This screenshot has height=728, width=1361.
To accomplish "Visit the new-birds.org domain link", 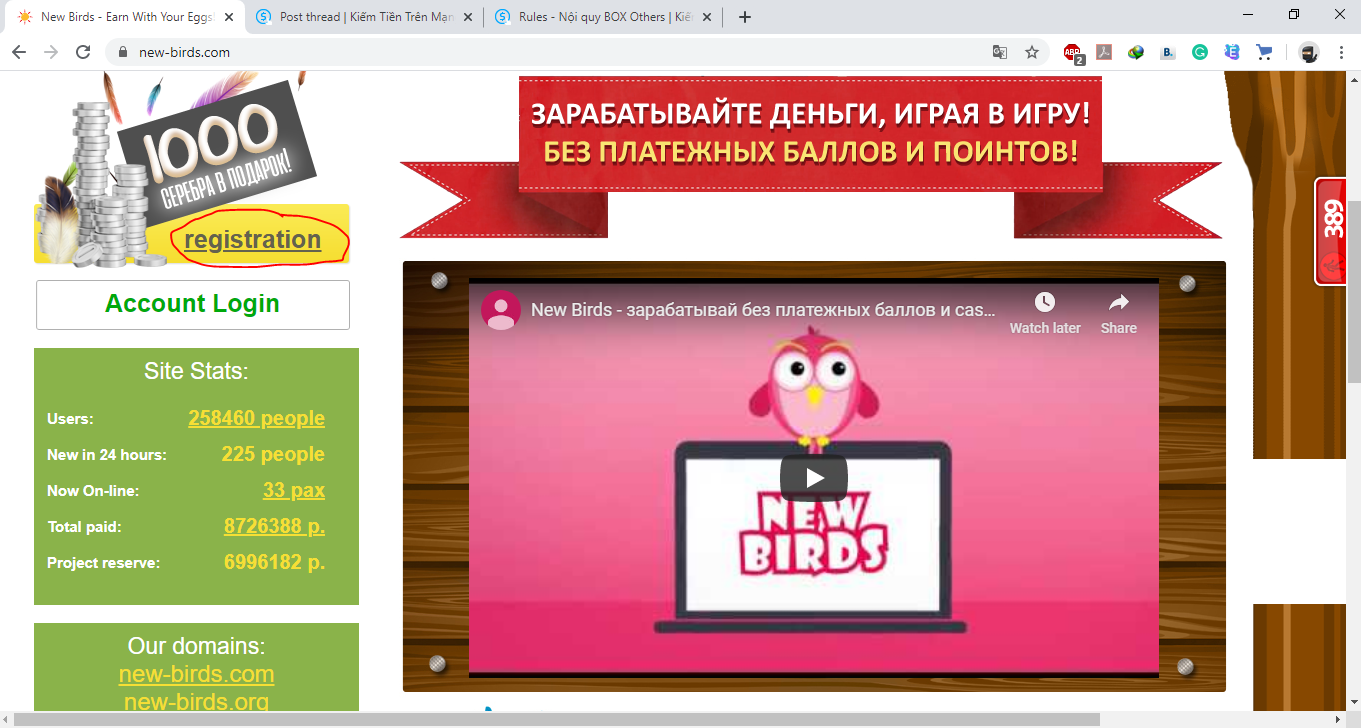I will (196, 702).
